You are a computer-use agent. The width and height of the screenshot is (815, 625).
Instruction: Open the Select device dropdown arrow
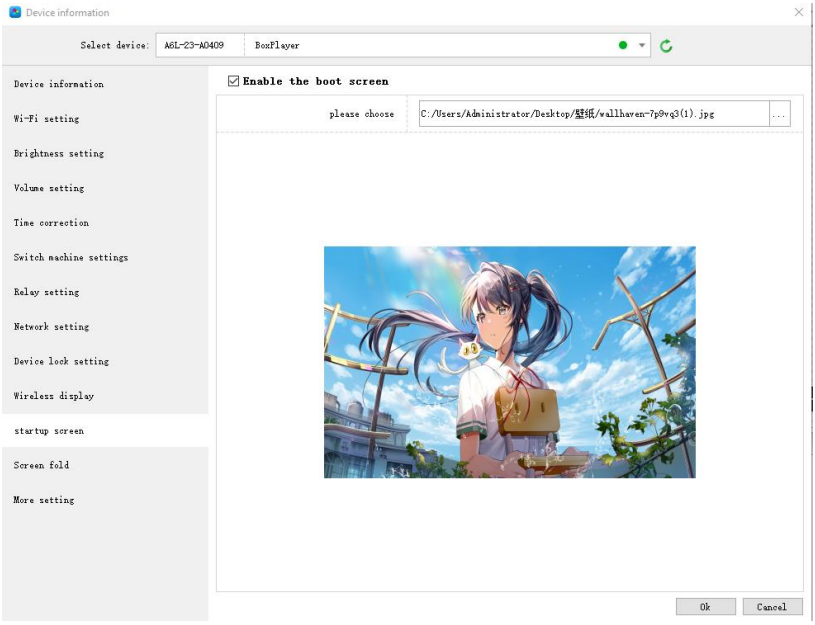tap(642, 45)
